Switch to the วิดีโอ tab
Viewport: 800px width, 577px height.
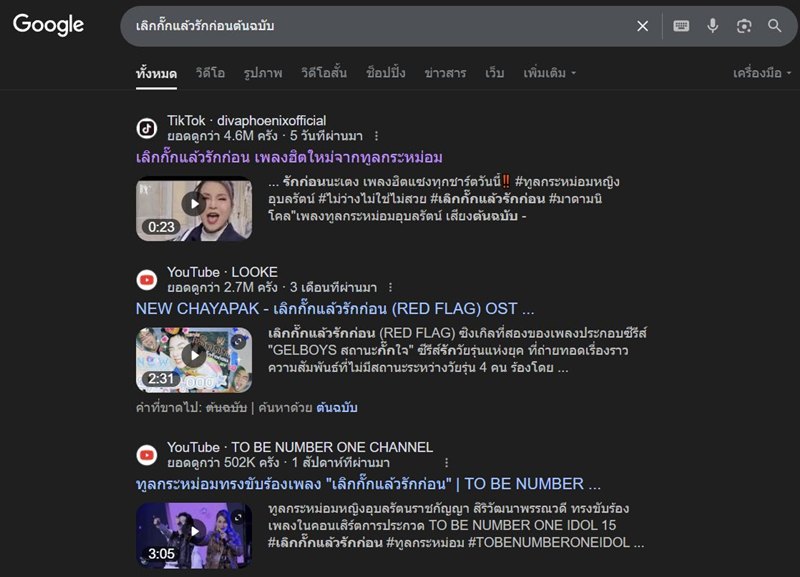(x=210, y=73)
